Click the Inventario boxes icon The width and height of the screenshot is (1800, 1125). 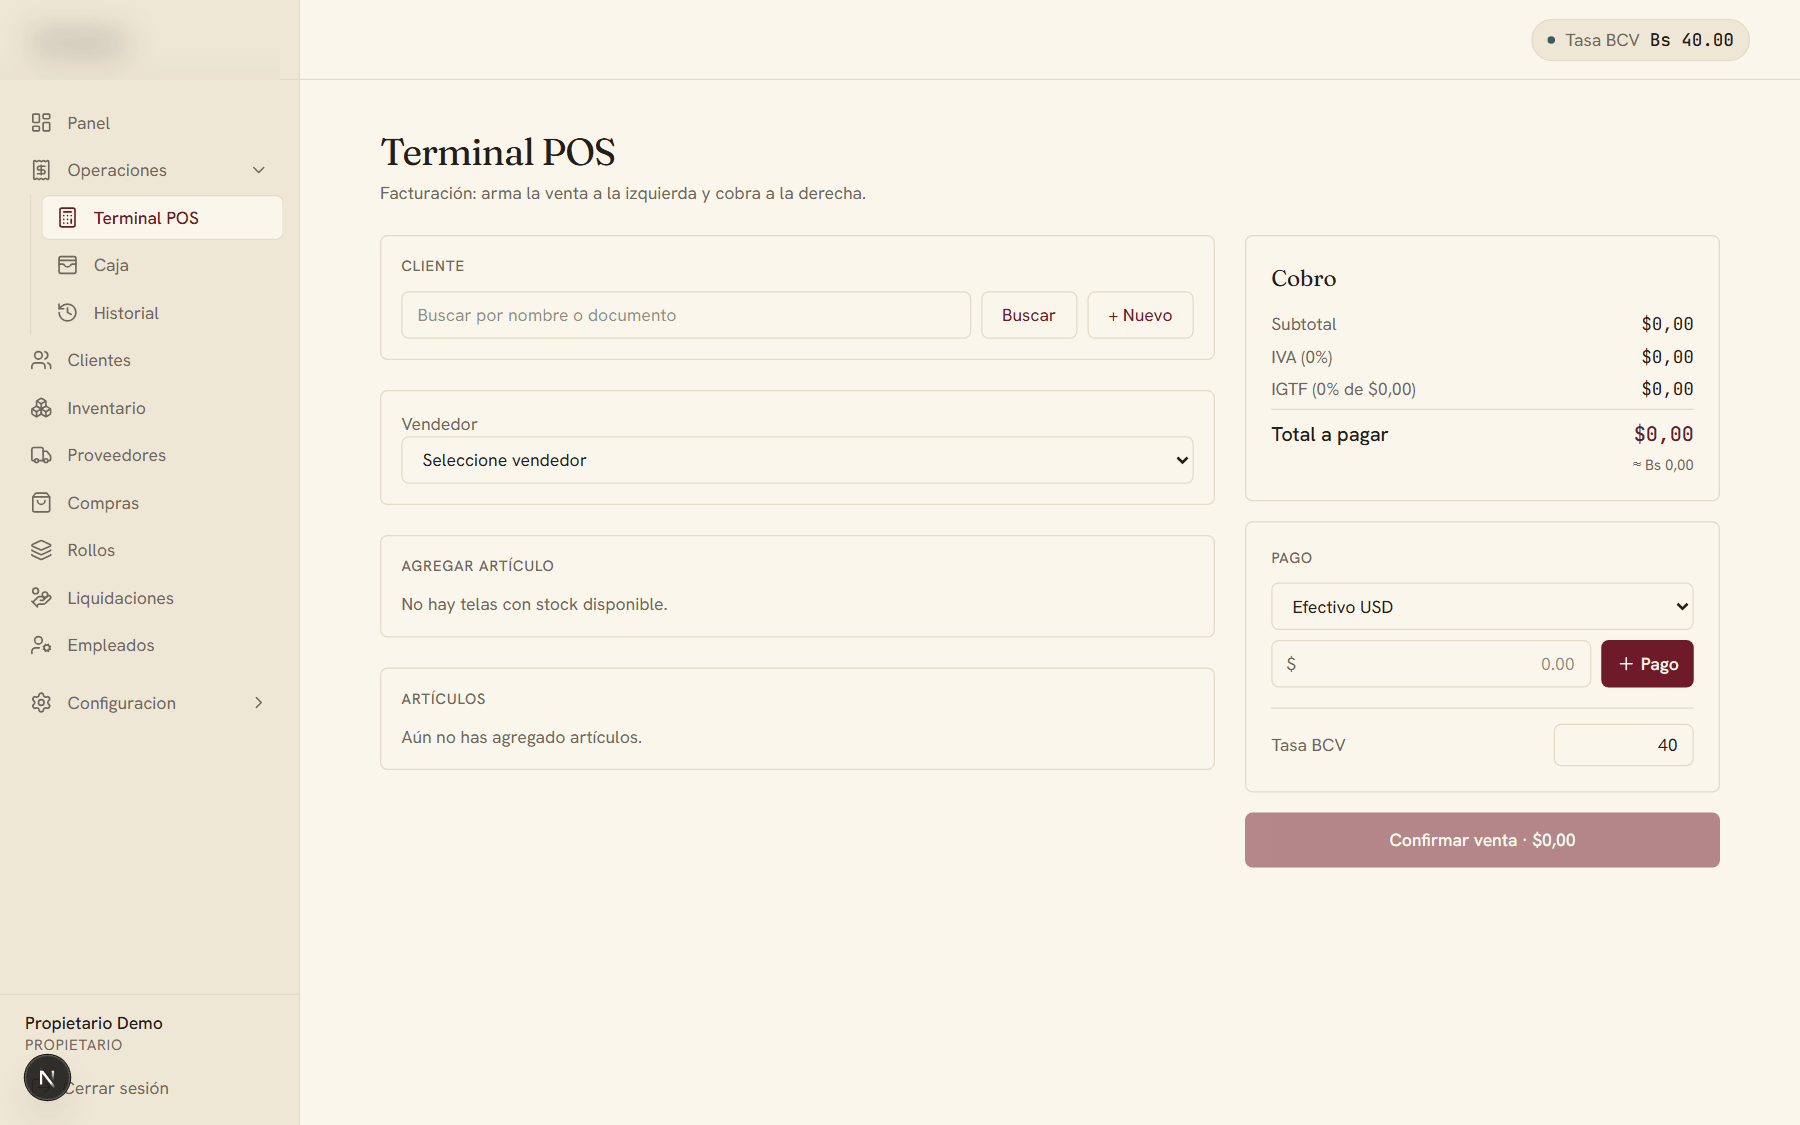pos(41,408)
